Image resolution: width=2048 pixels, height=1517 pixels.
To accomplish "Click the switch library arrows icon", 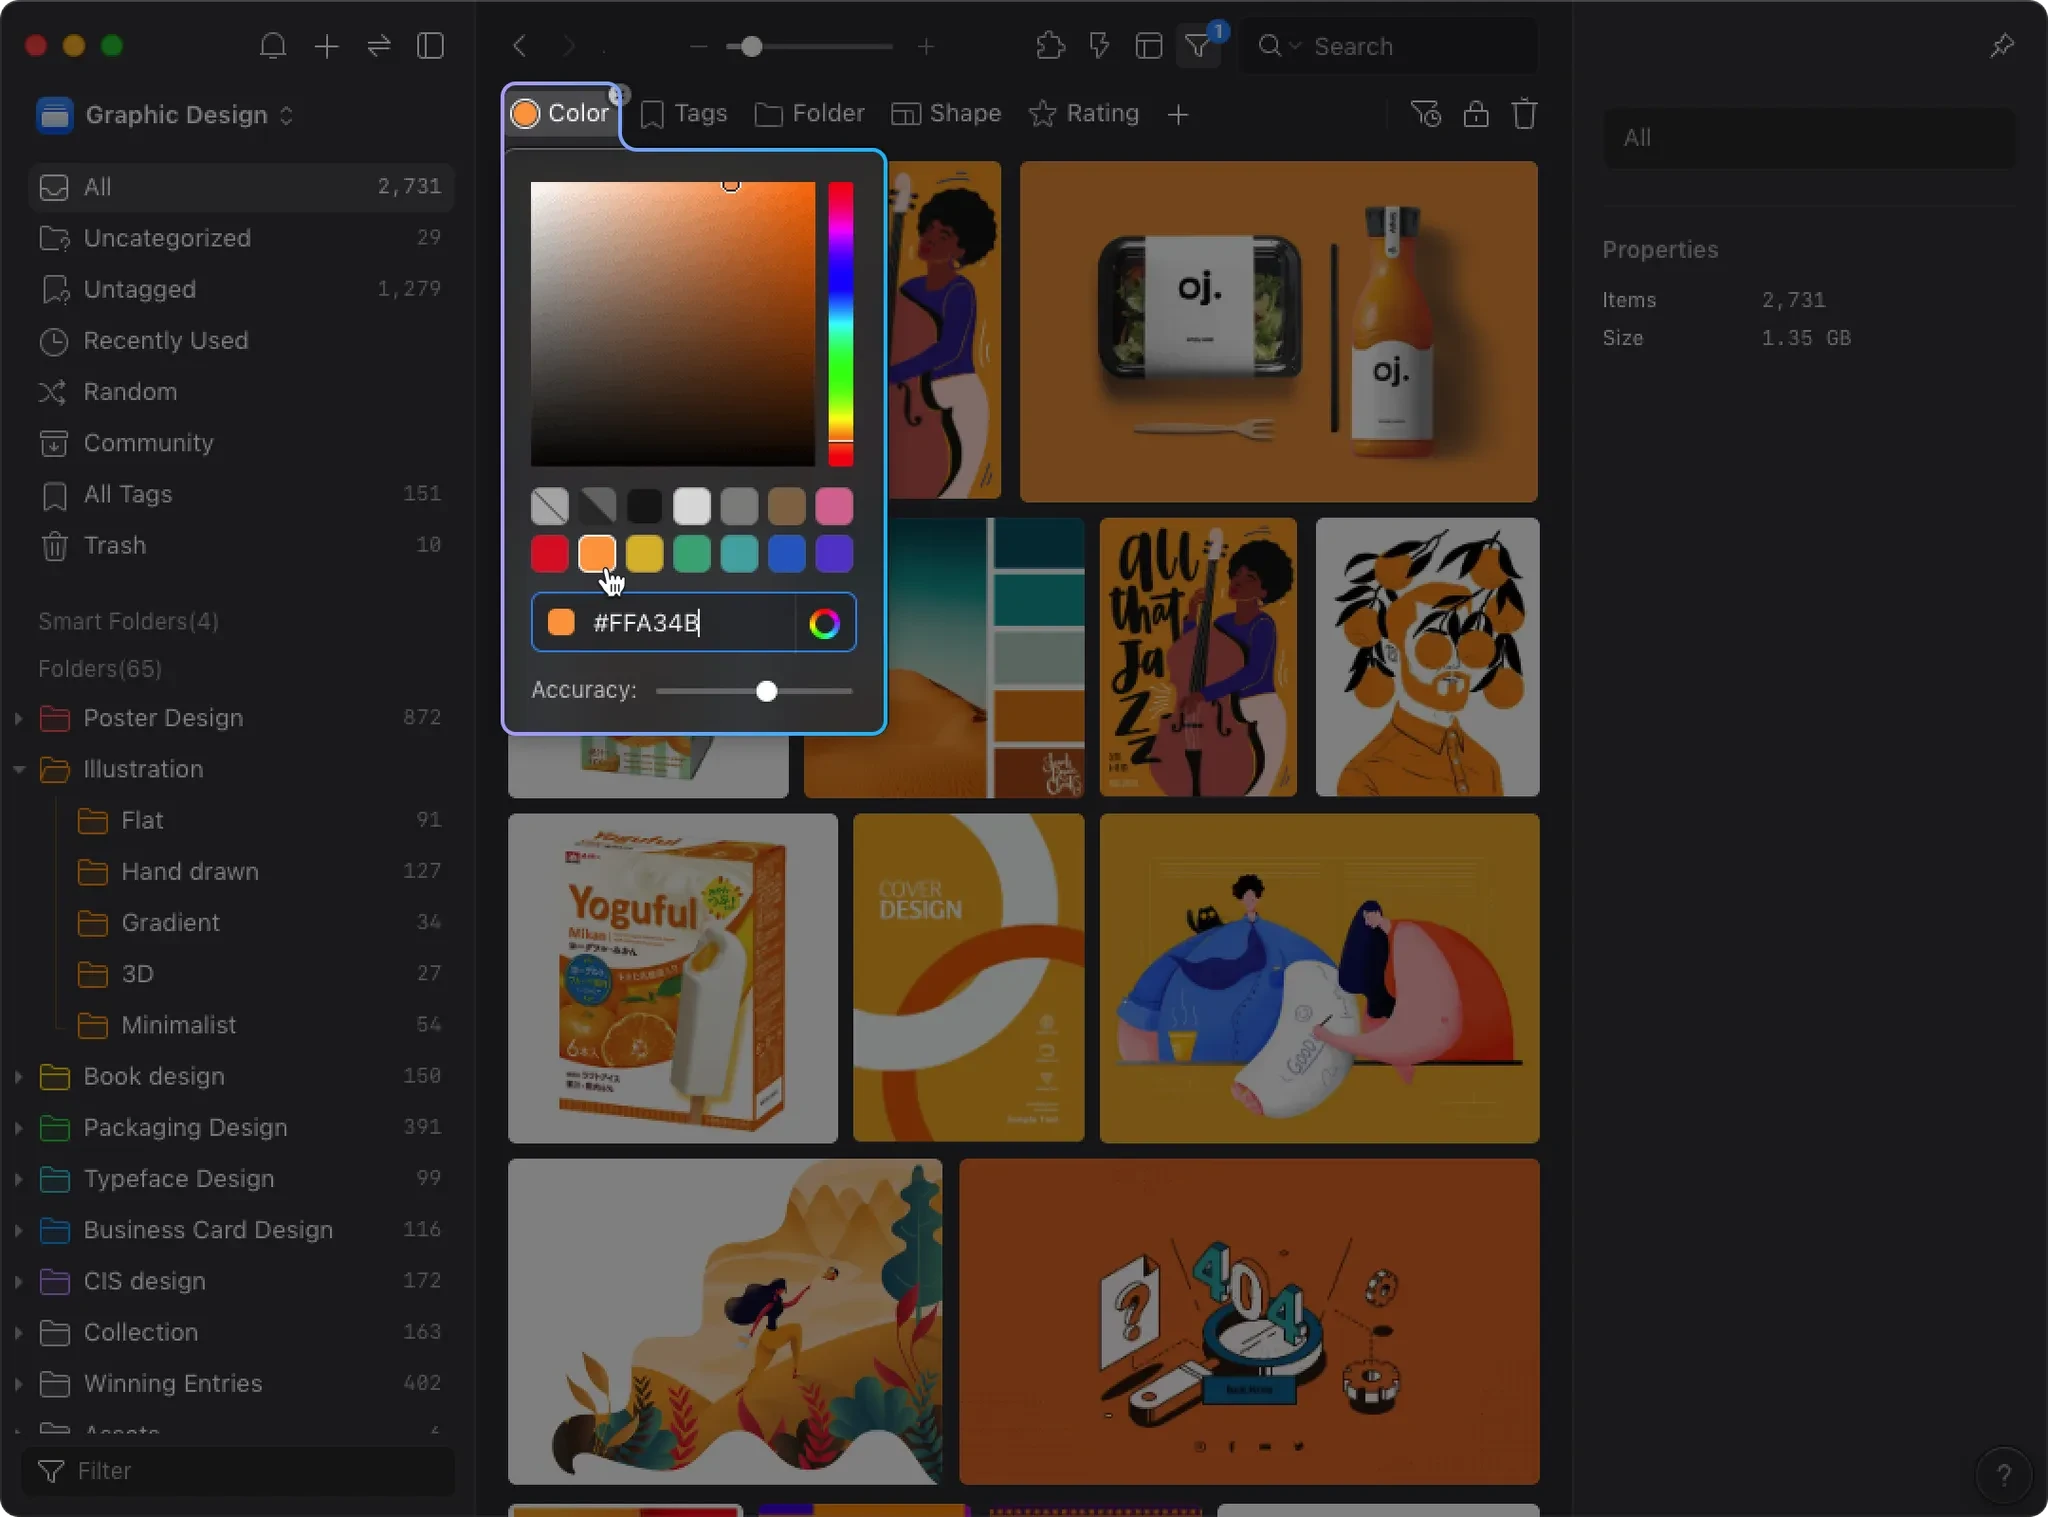I will (379, 46).
